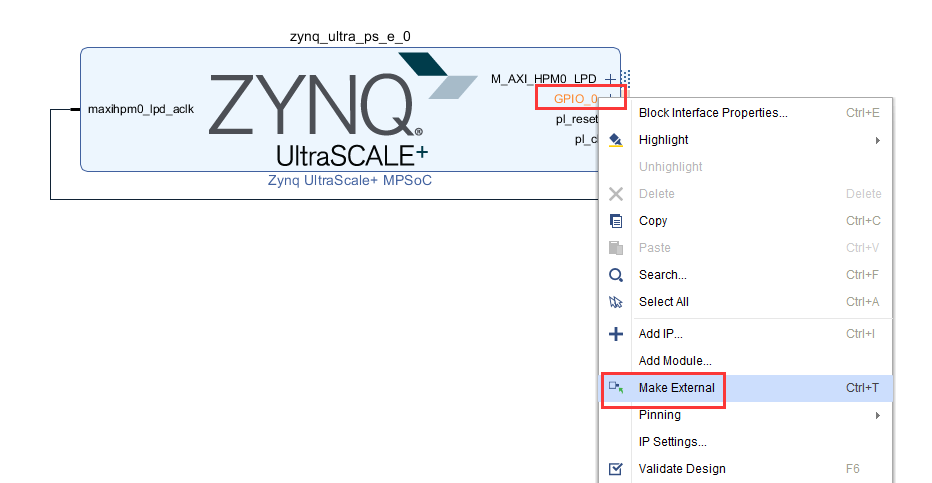Click the Search magnifier icon
Screen dimensions: 932x483
[x=616, y=275]
